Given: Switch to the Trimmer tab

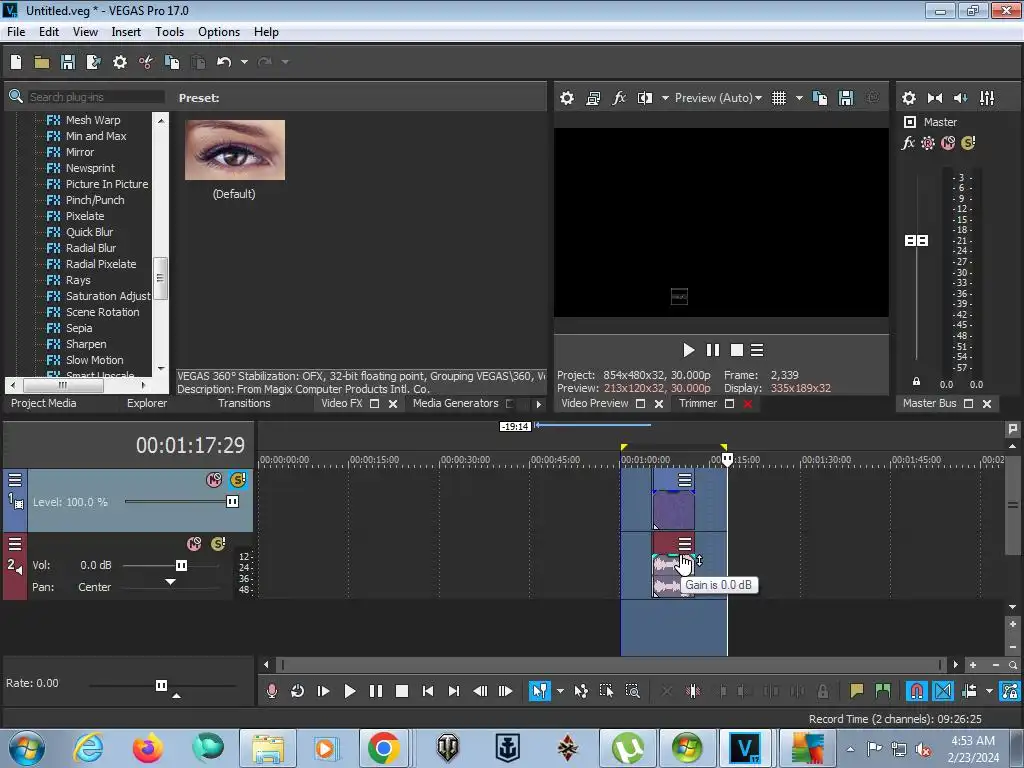Looking at the screenshot, I should (697, 404).
